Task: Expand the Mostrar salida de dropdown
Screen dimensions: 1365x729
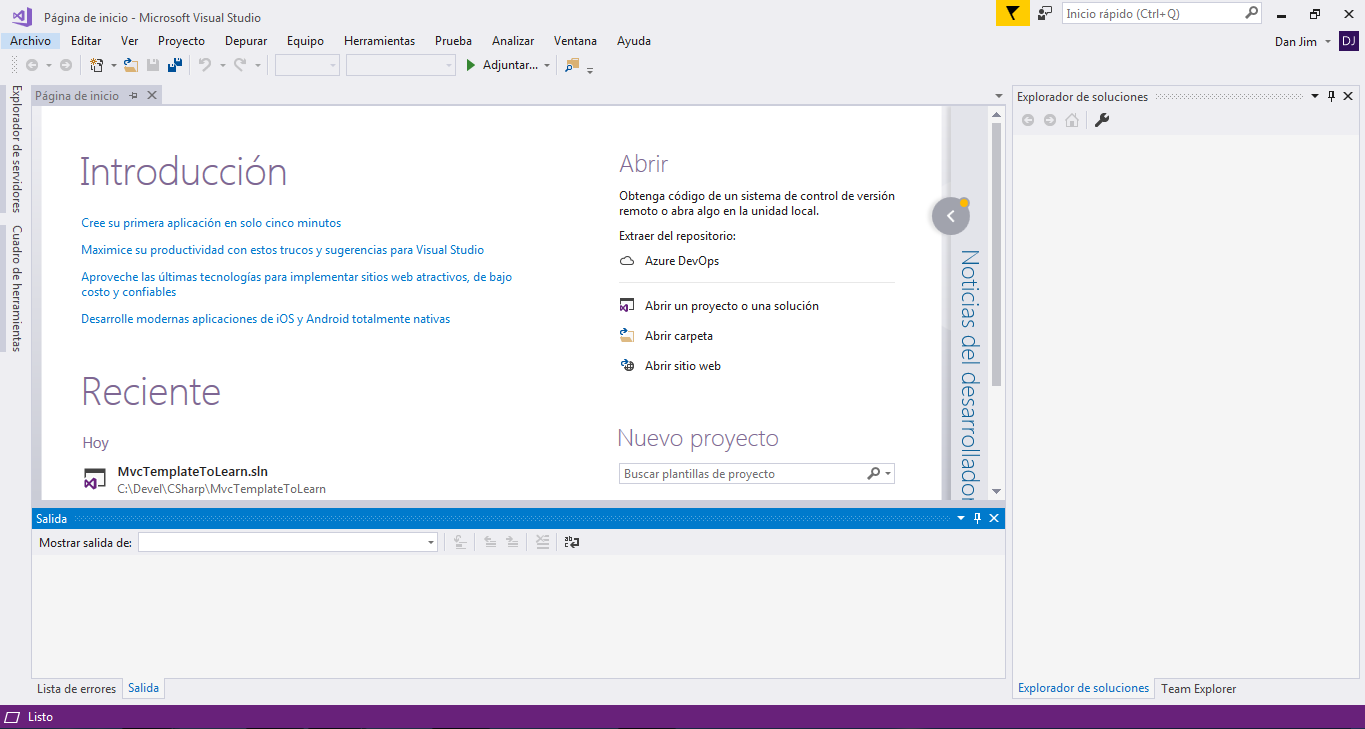Action: [431, 542]
